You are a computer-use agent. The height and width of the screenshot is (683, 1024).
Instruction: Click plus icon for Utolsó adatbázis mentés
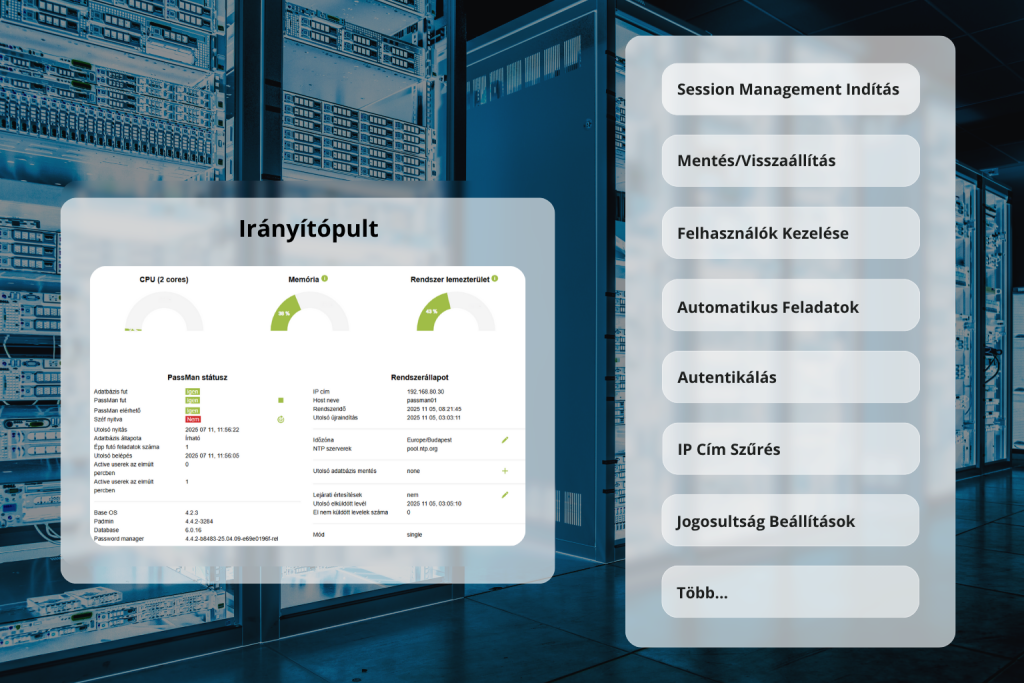(x=505, y=470)
